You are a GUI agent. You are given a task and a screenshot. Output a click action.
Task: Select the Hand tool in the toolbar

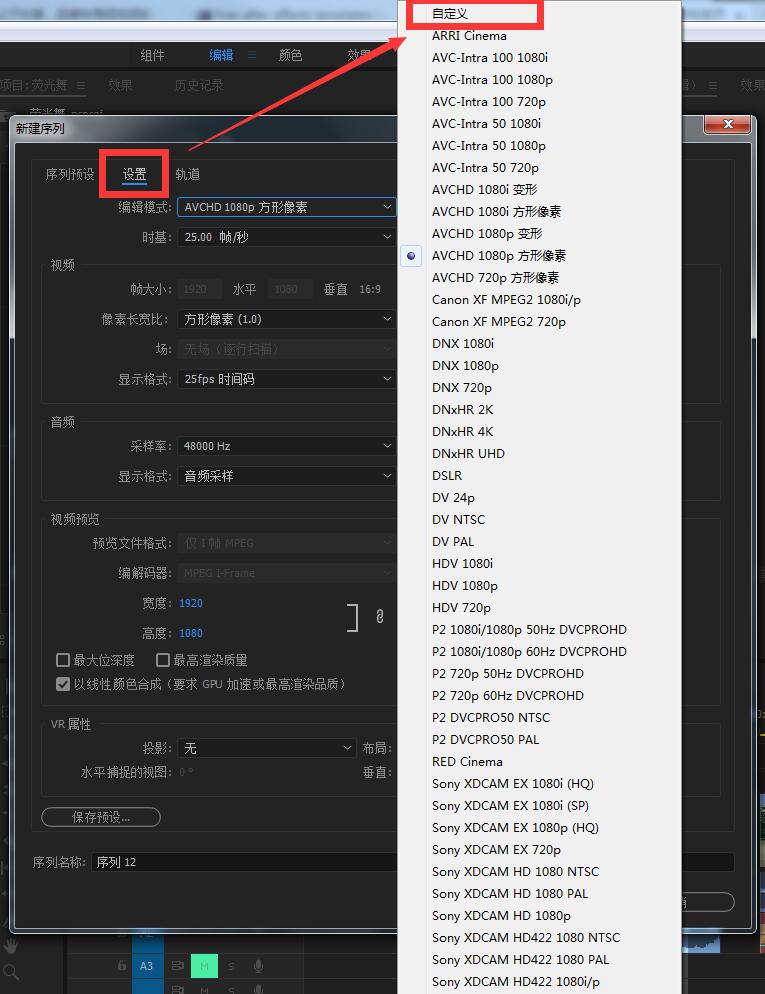click(10, 946)
